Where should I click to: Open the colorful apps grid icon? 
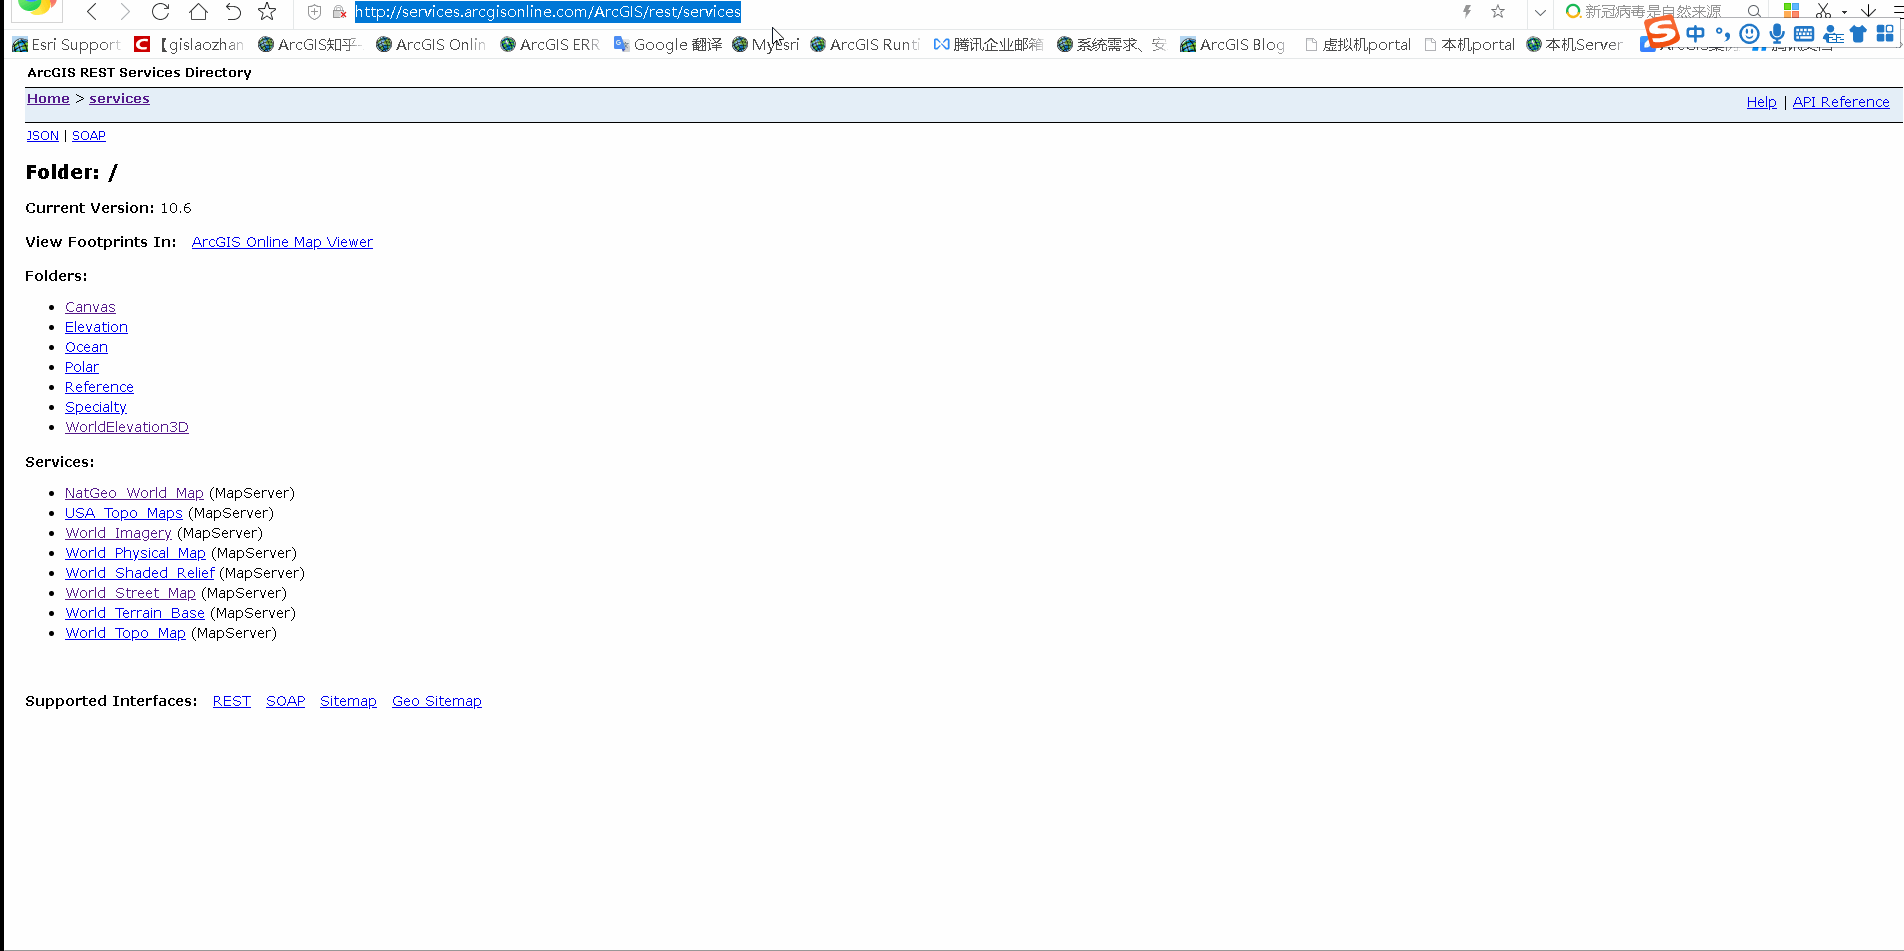point(1791,11)
